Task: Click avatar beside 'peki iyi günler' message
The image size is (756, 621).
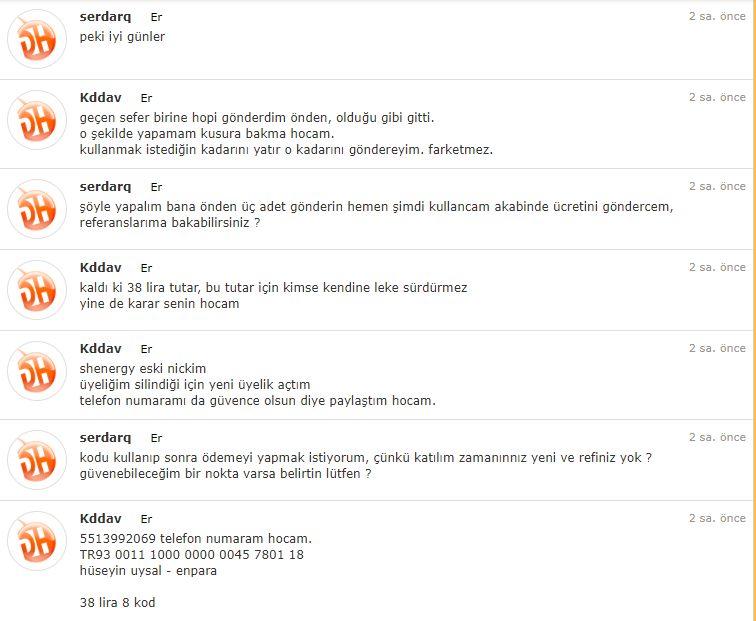Action: (x=37, y=39)
